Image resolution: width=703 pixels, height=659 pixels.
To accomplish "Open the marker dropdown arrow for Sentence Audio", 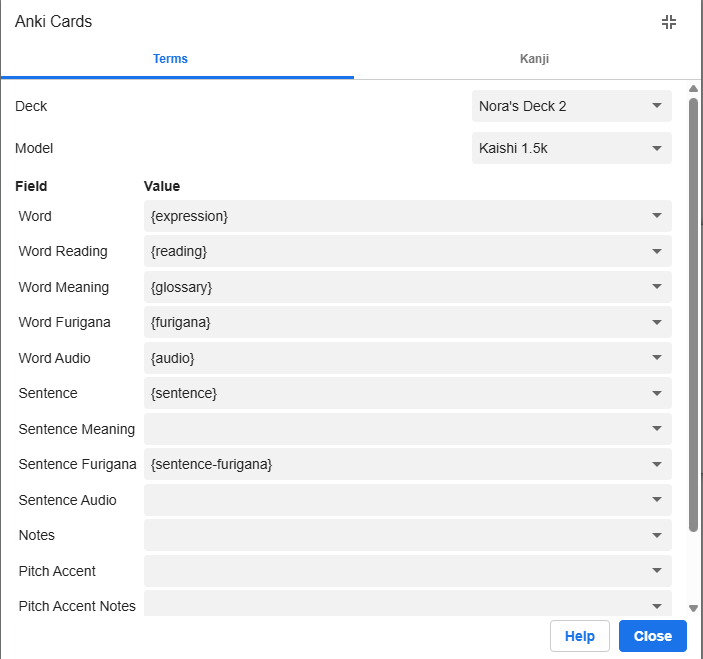I will pyautogui.click(x=657, y=500).
